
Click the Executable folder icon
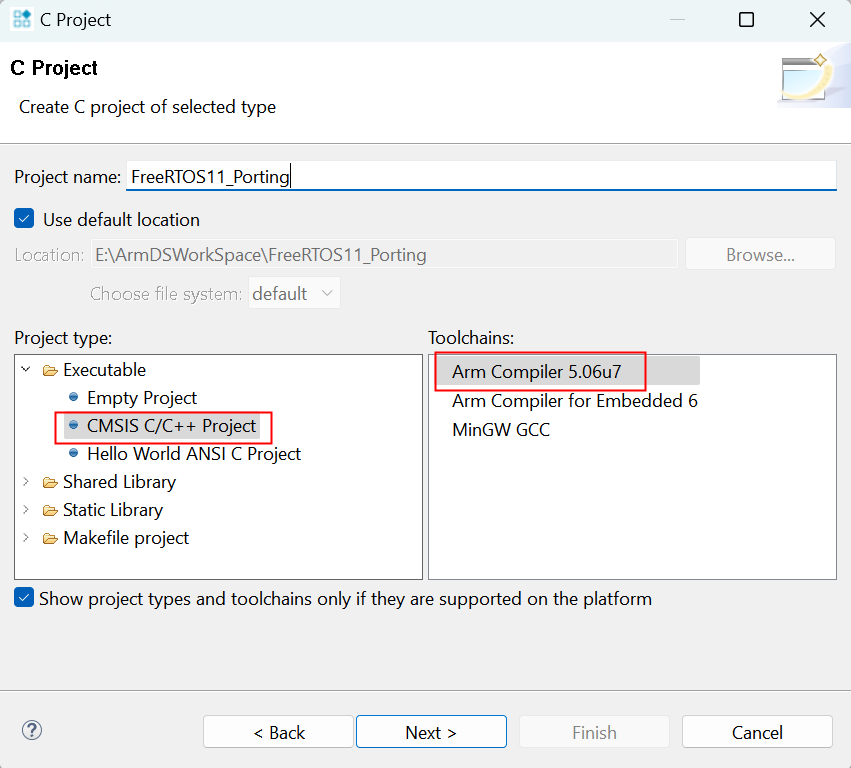click(50, 370)
